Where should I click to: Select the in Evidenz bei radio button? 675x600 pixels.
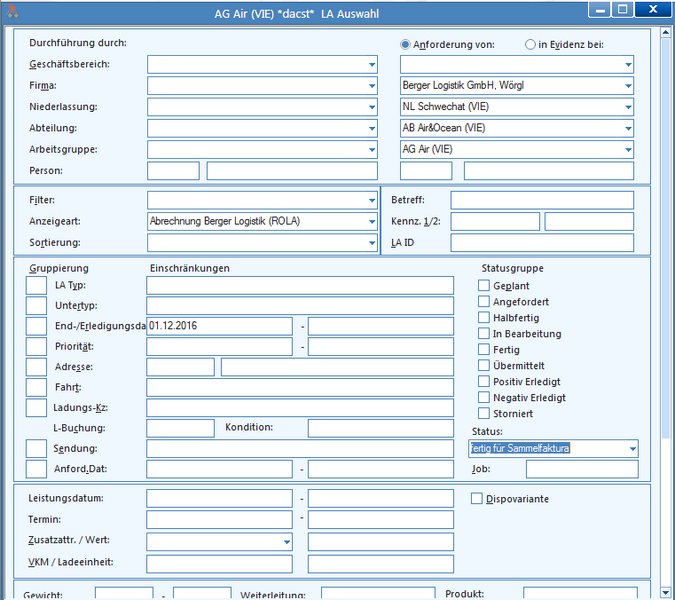coord(530,44)
